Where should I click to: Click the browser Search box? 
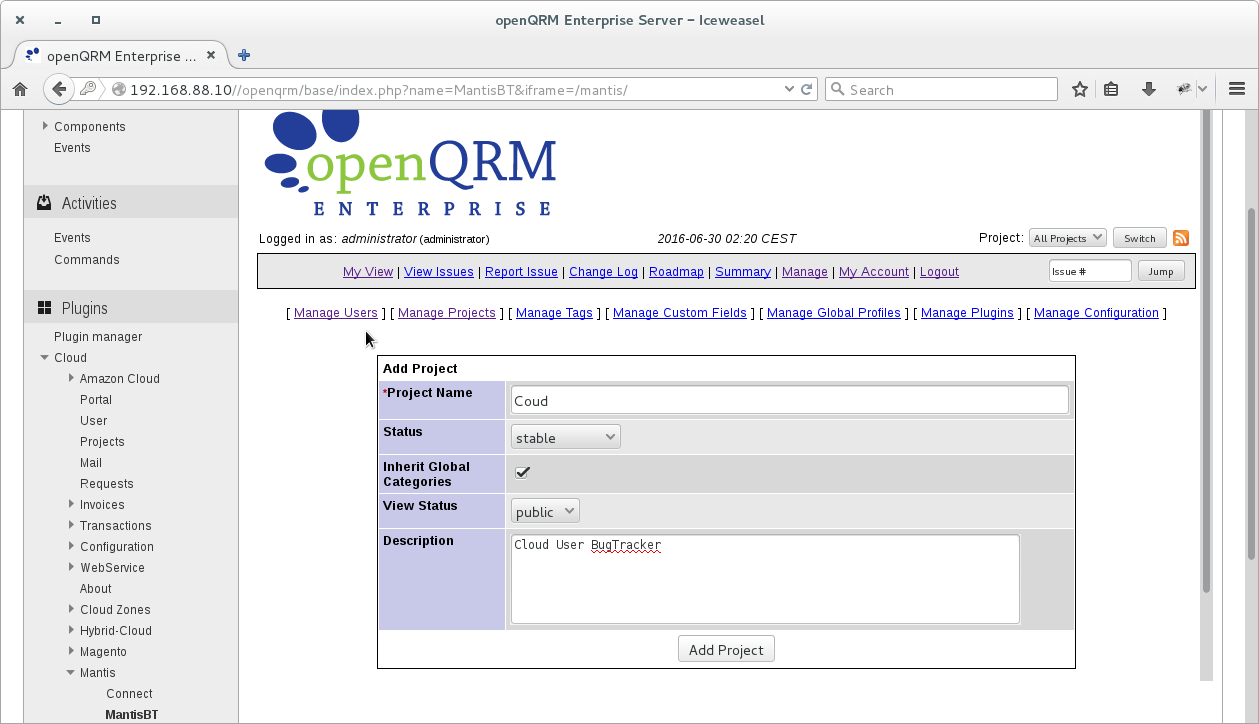coord(941,89)
